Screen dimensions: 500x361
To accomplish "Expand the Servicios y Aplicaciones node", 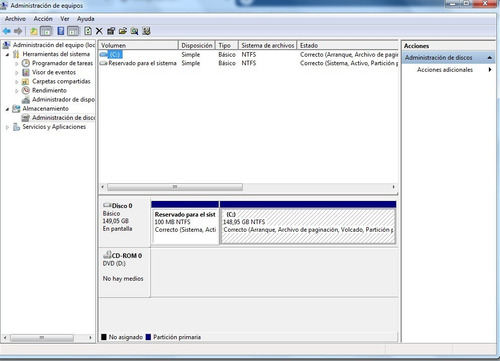I will pyautogui.click(x=7, y=127).
